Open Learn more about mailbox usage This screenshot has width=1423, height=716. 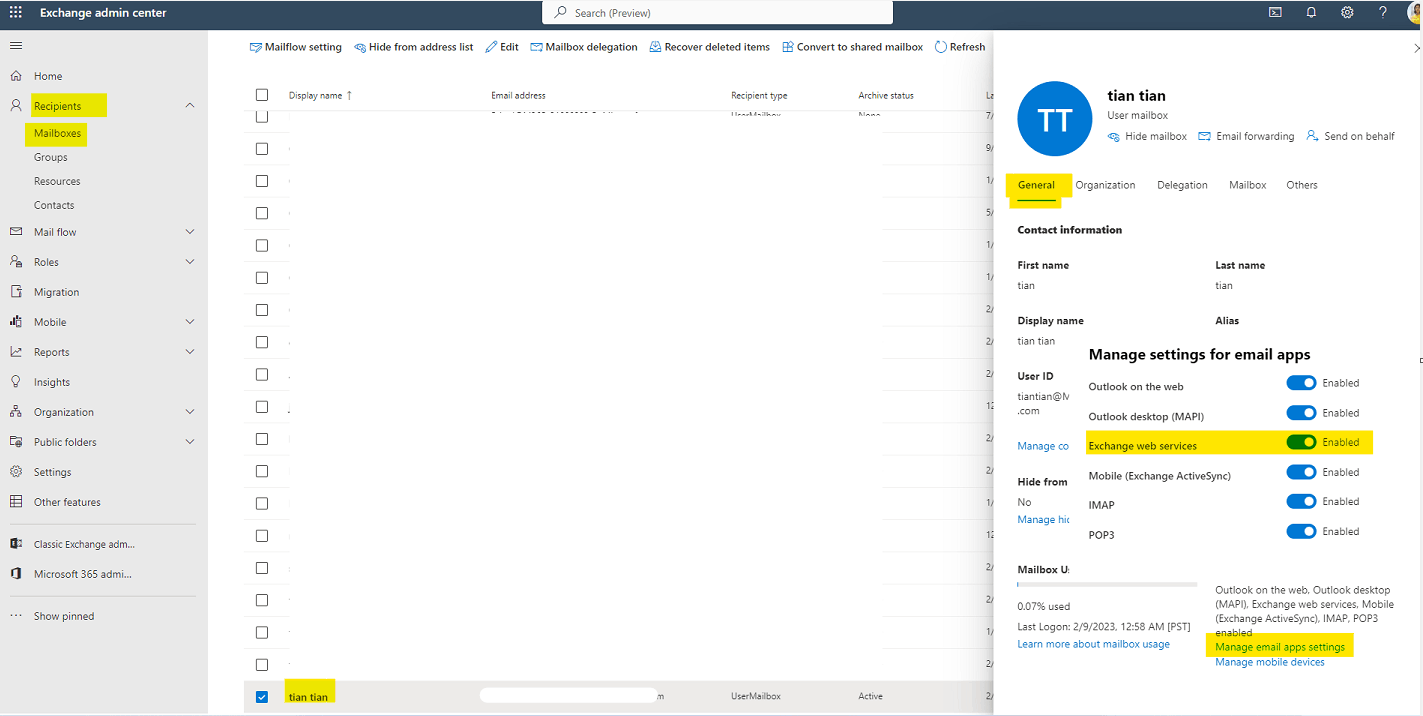(1093, 644)
